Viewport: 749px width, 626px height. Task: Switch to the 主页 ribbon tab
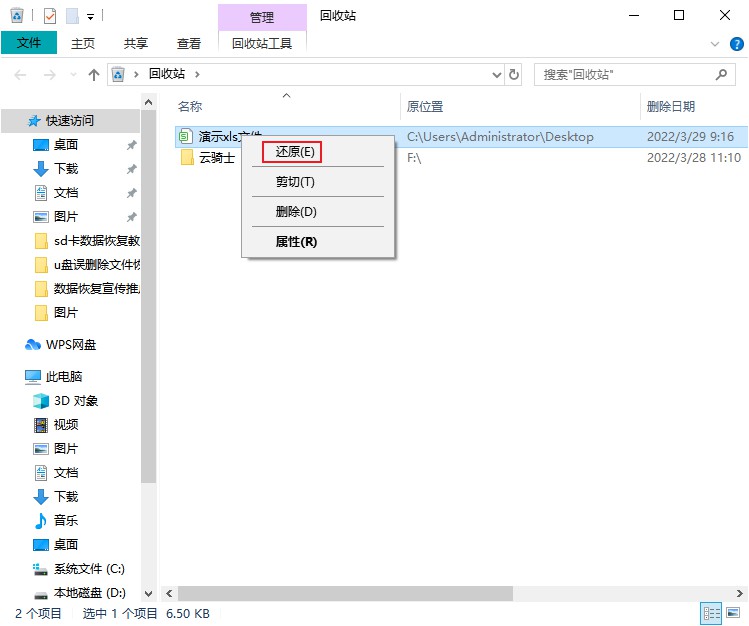83,43
